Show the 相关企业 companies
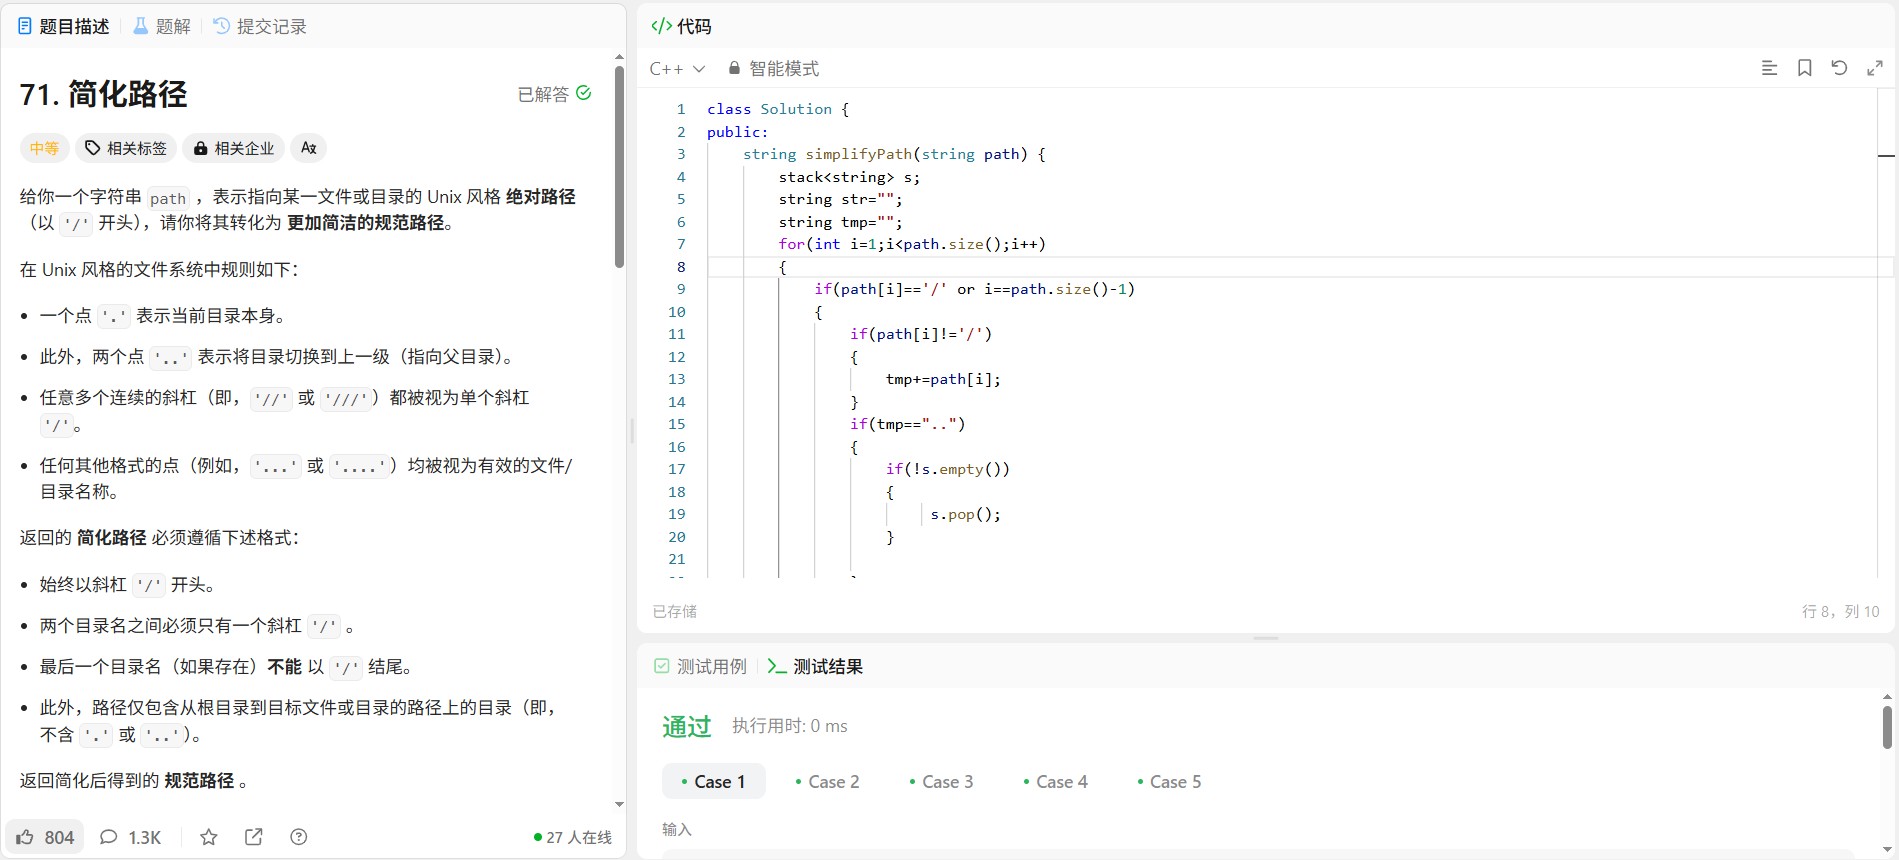 click(234, 148)
